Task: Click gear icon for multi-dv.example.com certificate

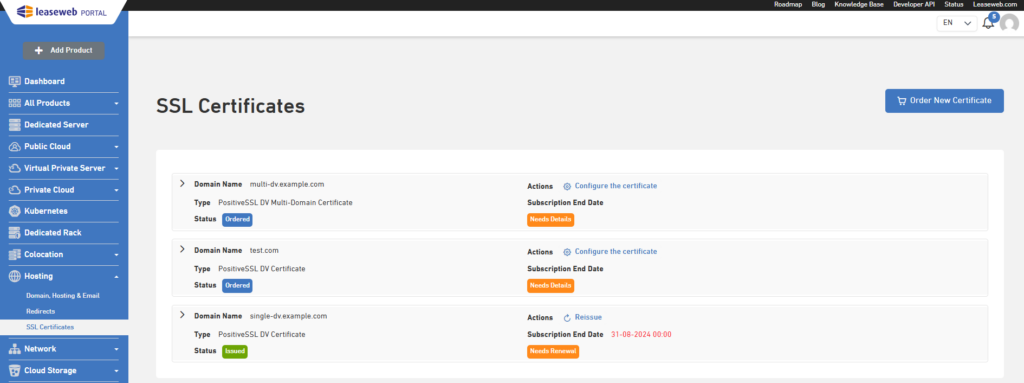Action: pos(567,186)
